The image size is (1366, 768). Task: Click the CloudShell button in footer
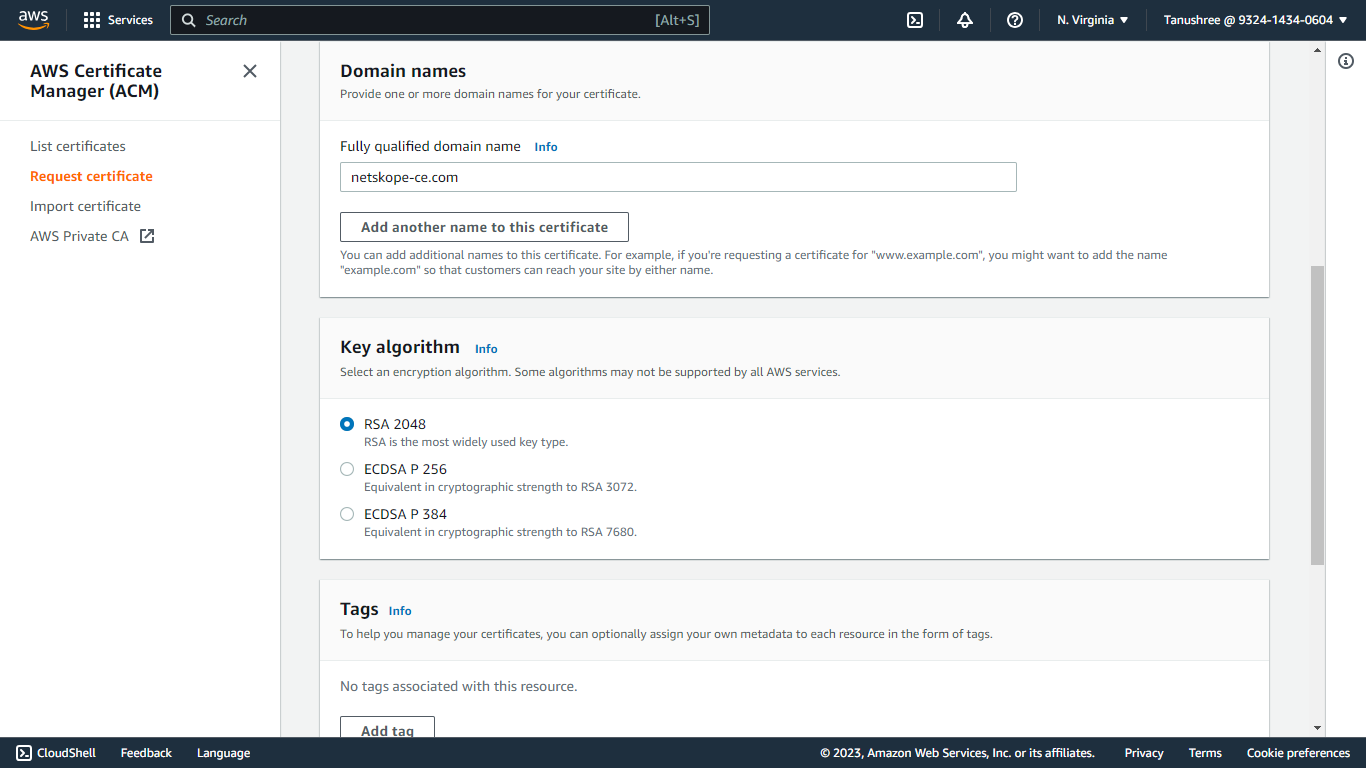click(x=56, y=753)
